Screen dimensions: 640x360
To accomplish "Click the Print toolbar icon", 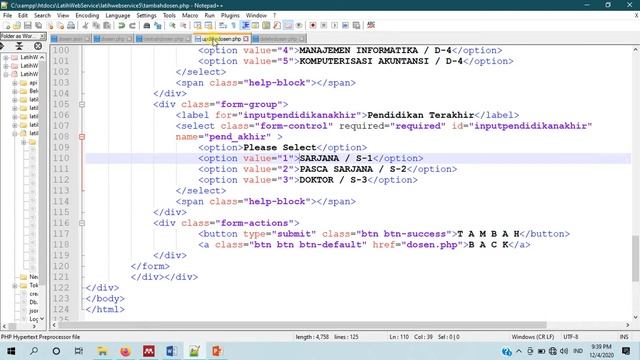I will (x=71, y=25).
